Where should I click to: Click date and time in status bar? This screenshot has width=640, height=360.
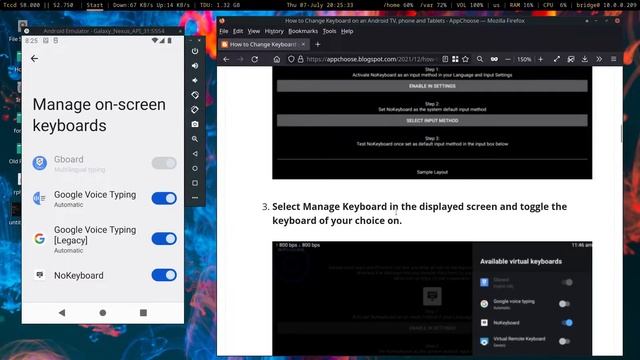[320, 5]
